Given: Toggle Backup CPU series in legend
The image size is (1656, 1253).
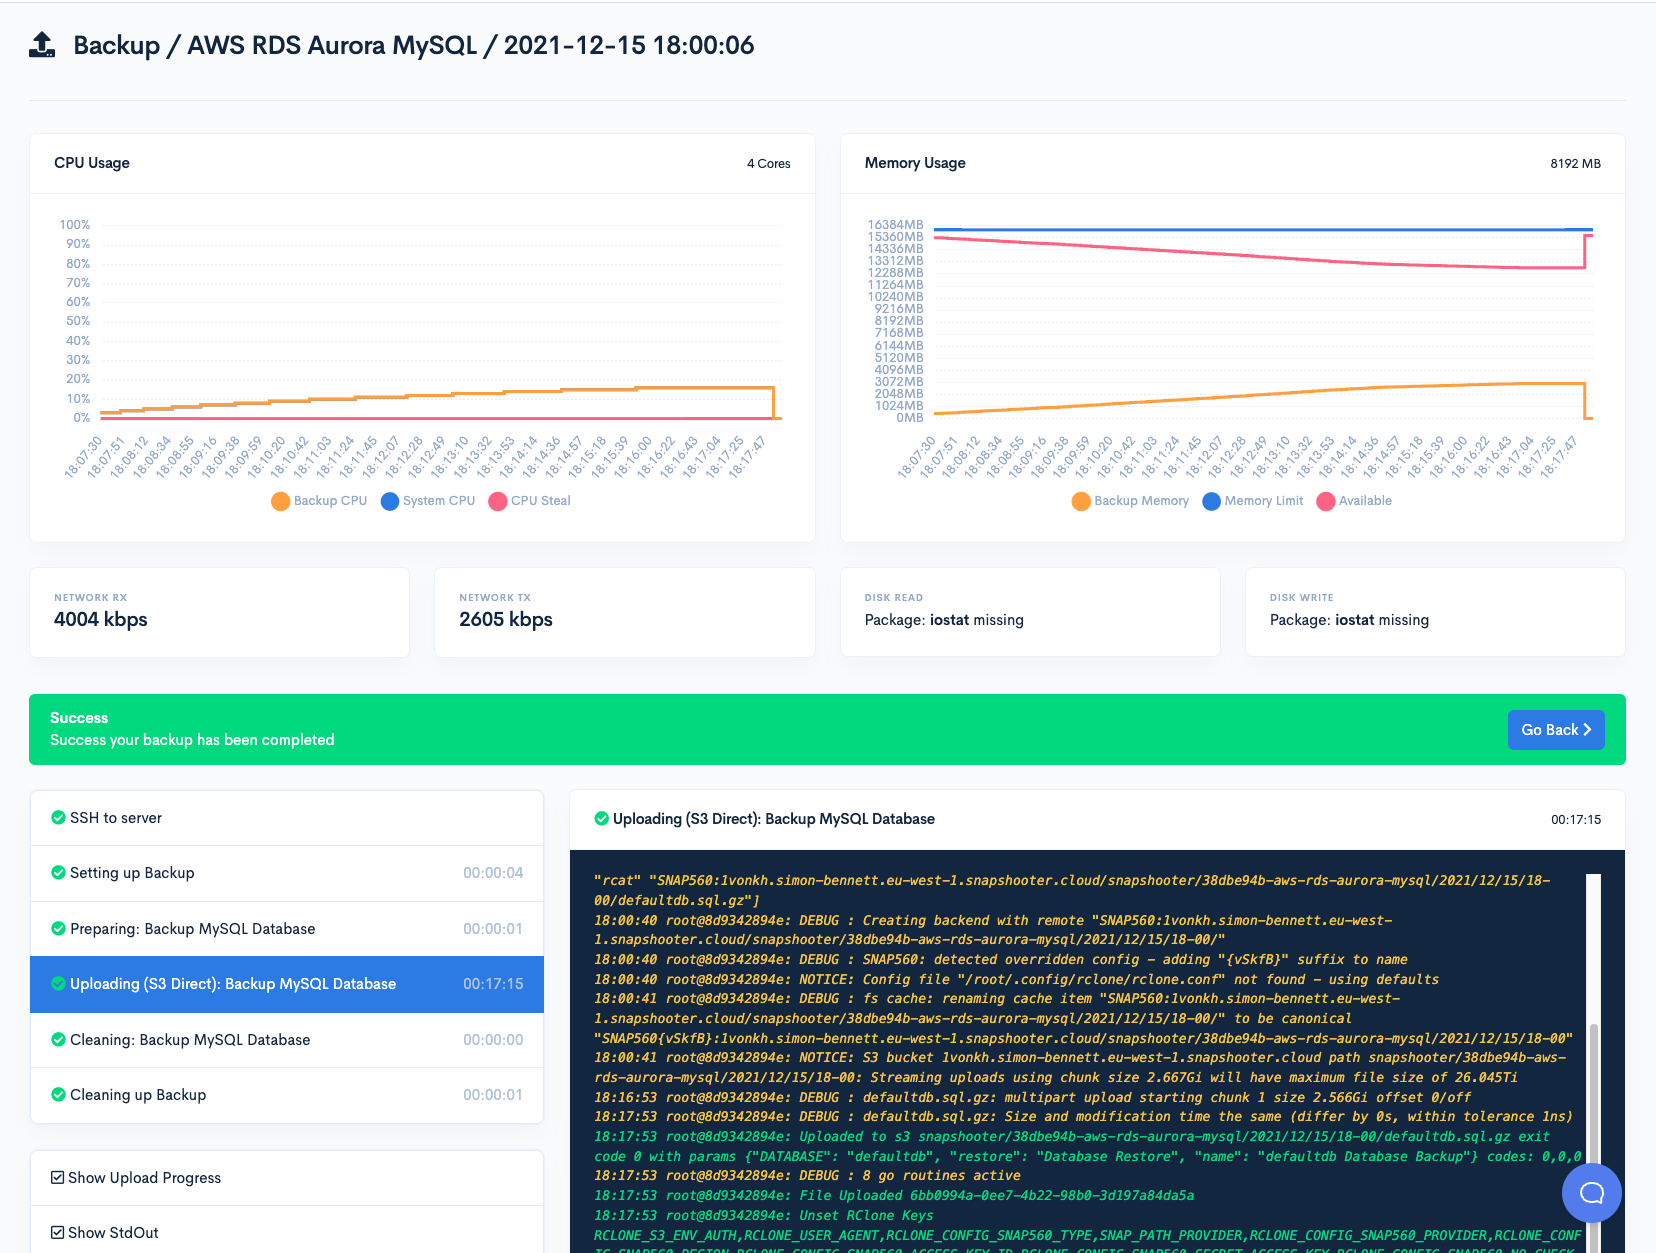Looking at the screenshot, I should [x=319, y=501].
